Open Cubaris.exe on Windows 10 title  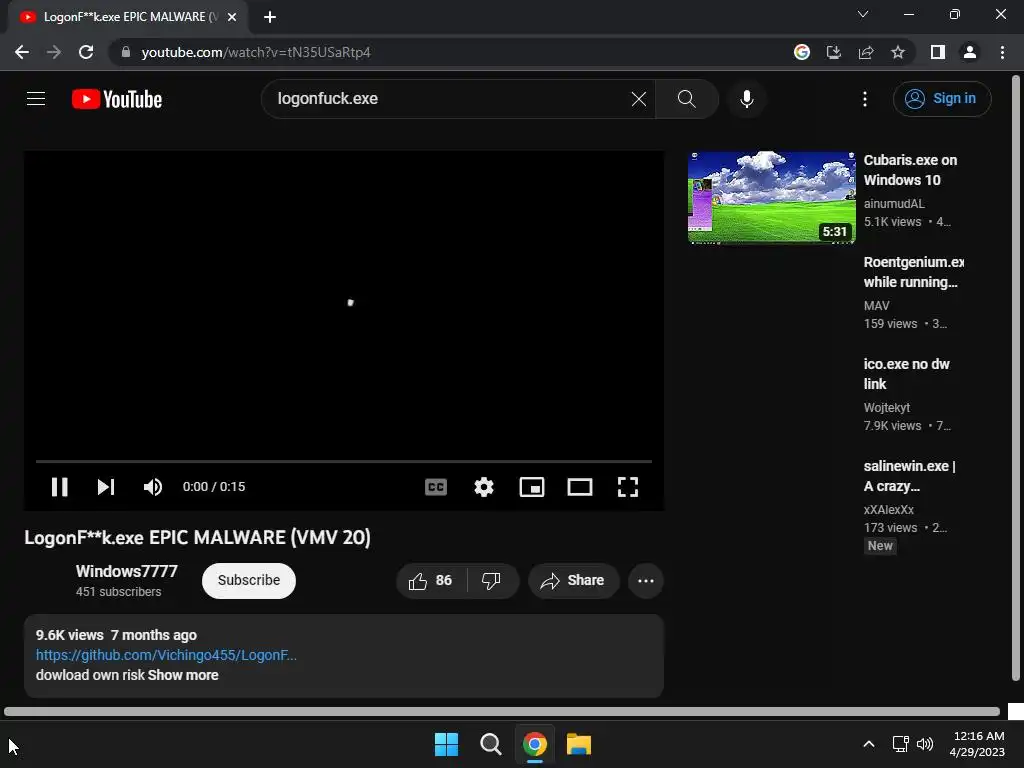tap(910, 170)
